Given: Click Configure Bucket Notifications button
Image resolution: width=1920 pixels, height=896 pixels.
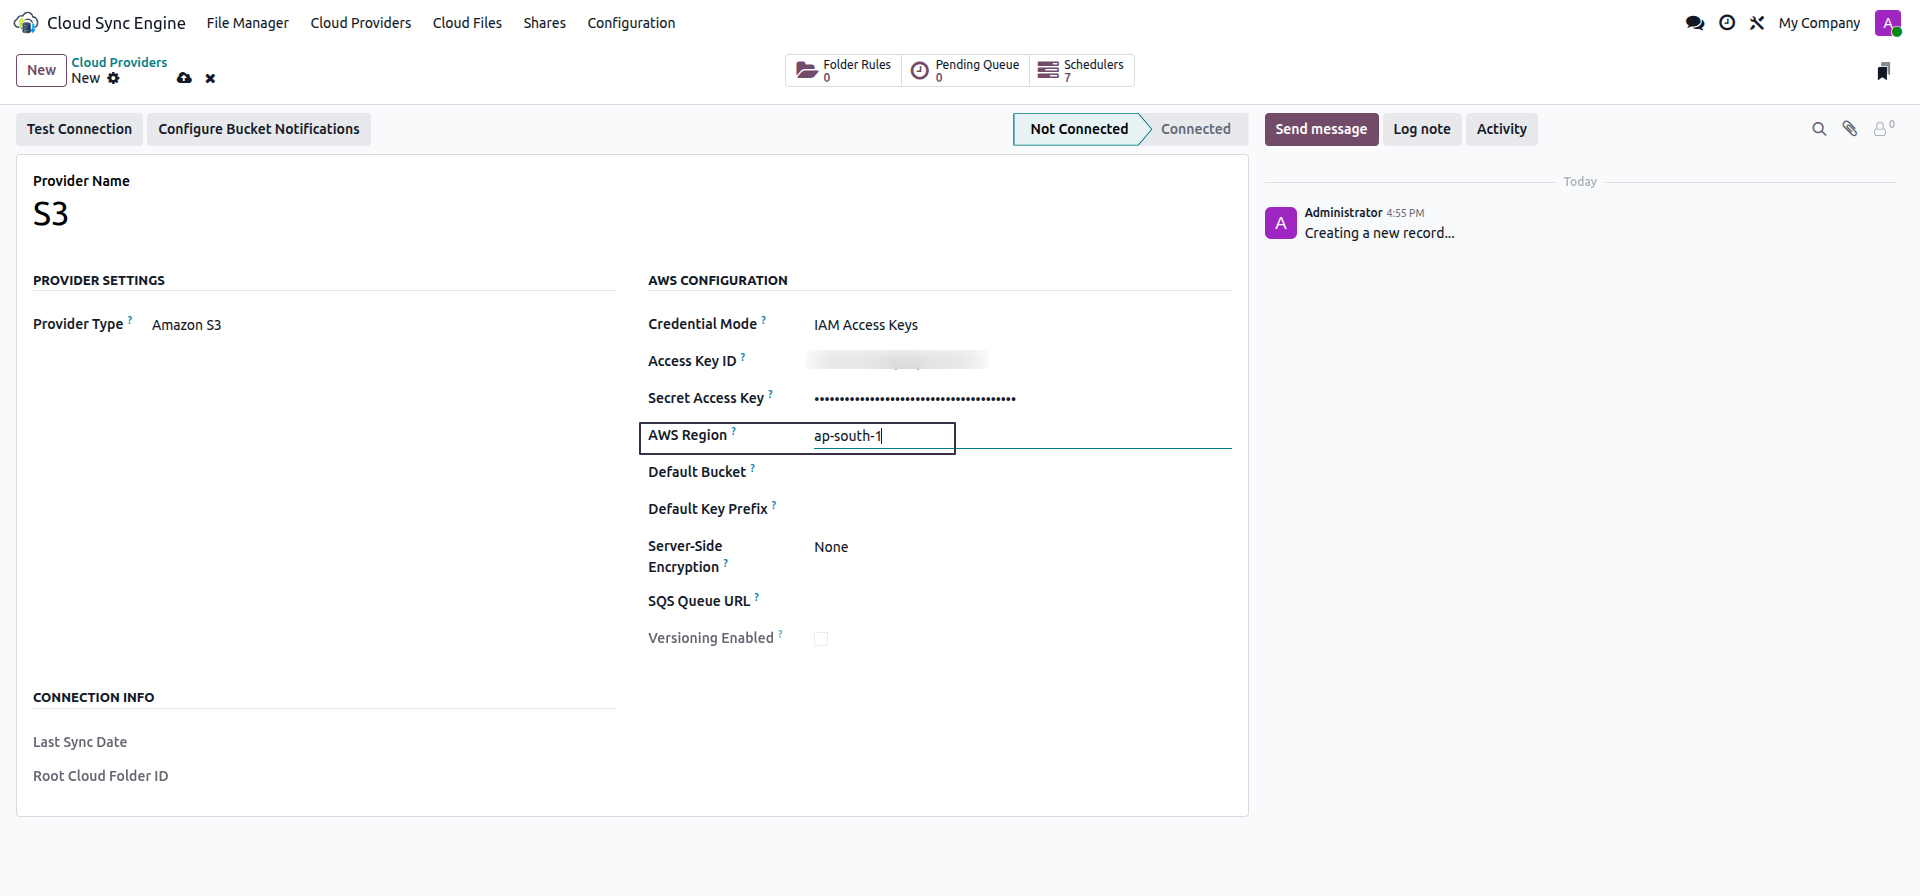Looking at the screenshot, I should [x=259, y=129].
